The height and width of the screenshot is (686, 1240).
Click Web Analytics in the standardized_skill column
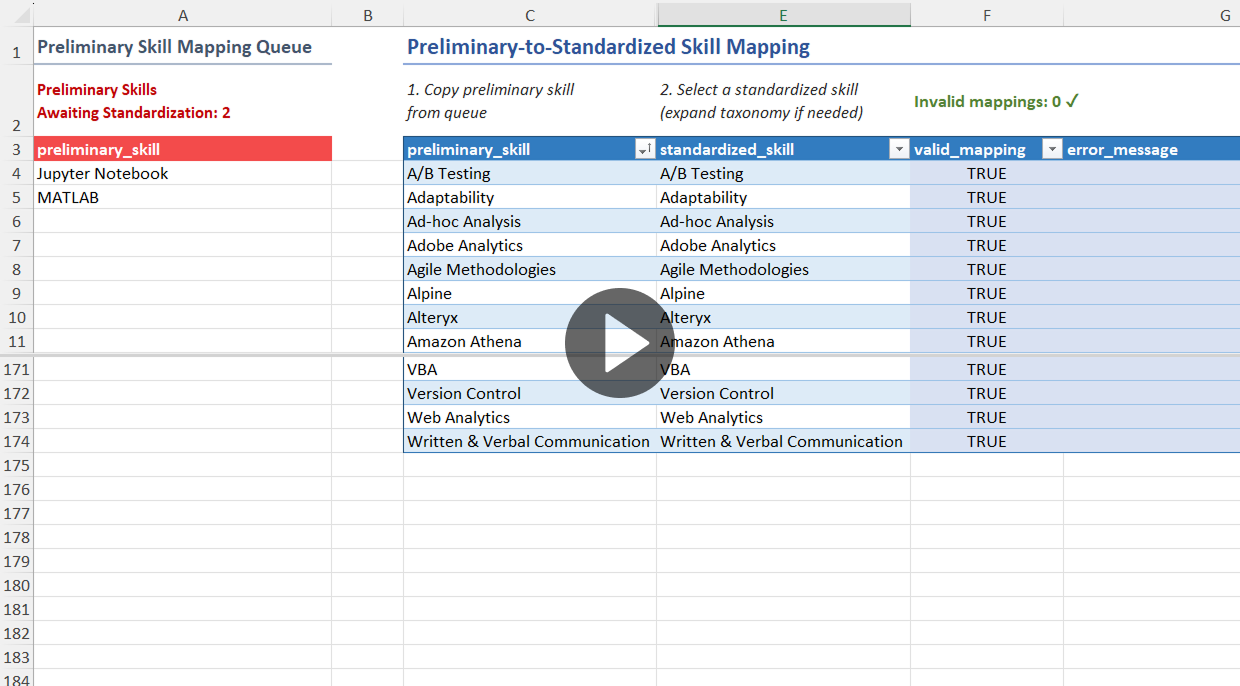pyautogui.click(x=783, y=418)
